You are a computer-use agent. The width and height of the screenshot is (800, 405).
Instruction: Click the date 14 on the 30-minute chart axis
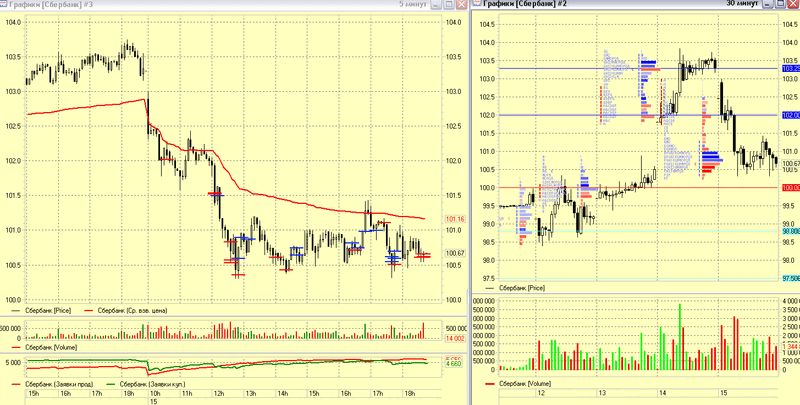click(663, 393)
